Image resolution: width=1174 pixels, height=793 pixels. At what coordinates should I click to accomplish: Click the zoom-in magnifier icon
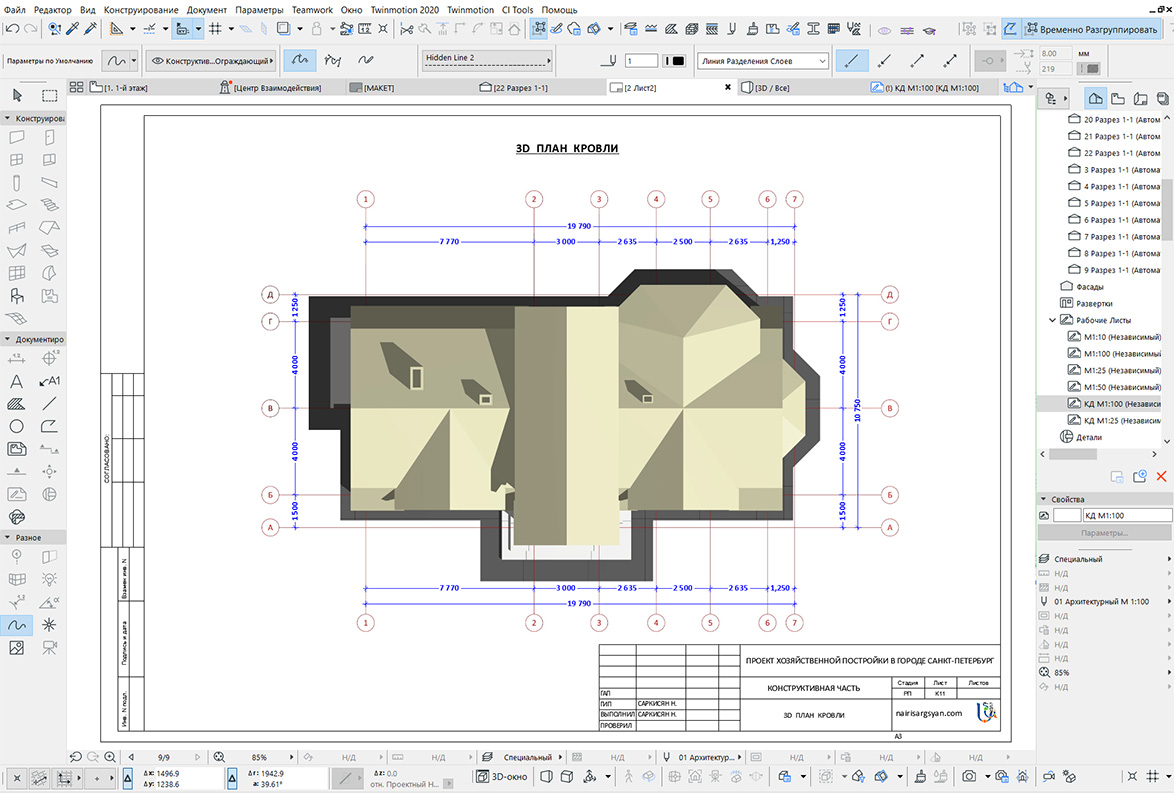tap(110, 757)
